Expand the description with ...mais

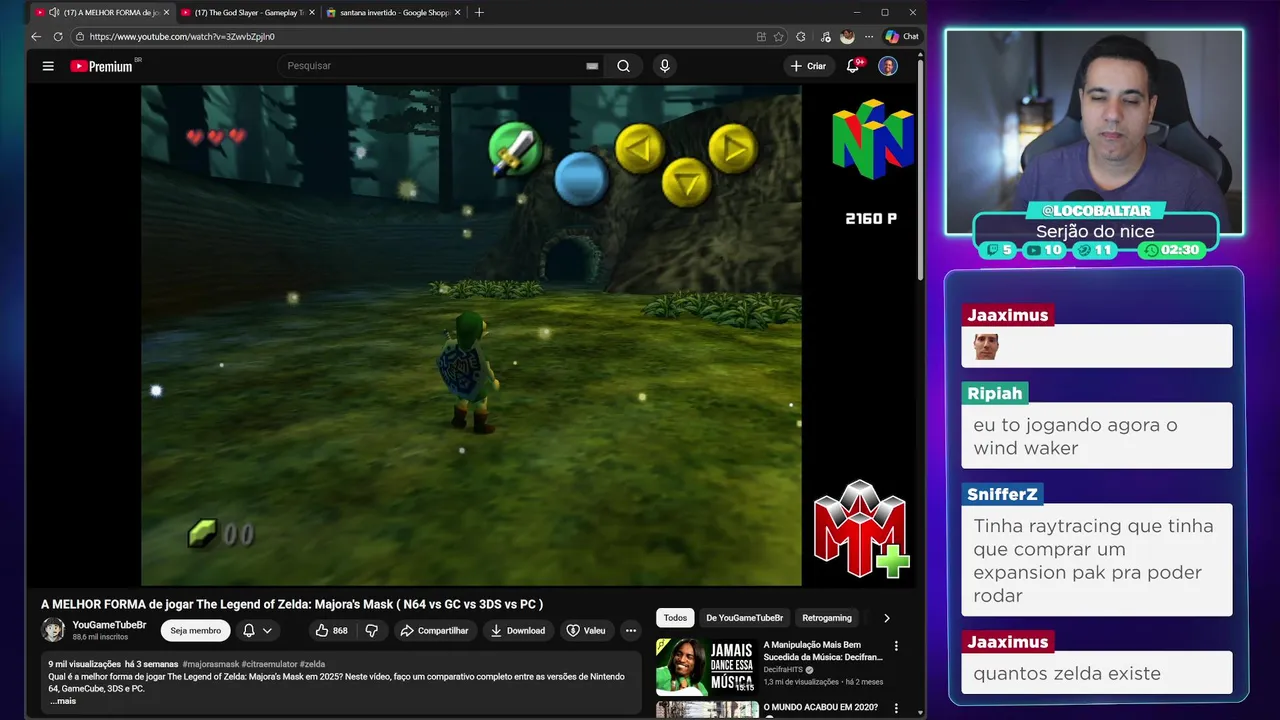click(x=63, y=701)
